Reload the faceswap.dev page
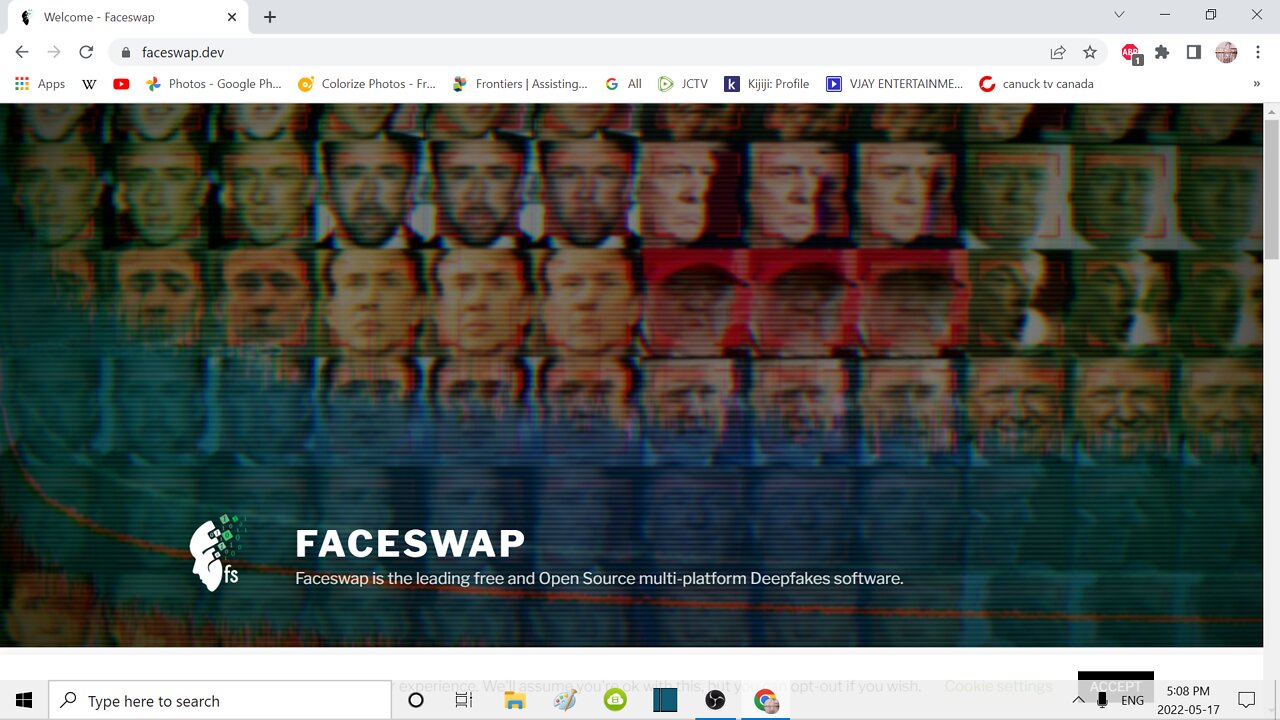The height and width of the screenshot is (720, 1280). [x=86, y=52]
